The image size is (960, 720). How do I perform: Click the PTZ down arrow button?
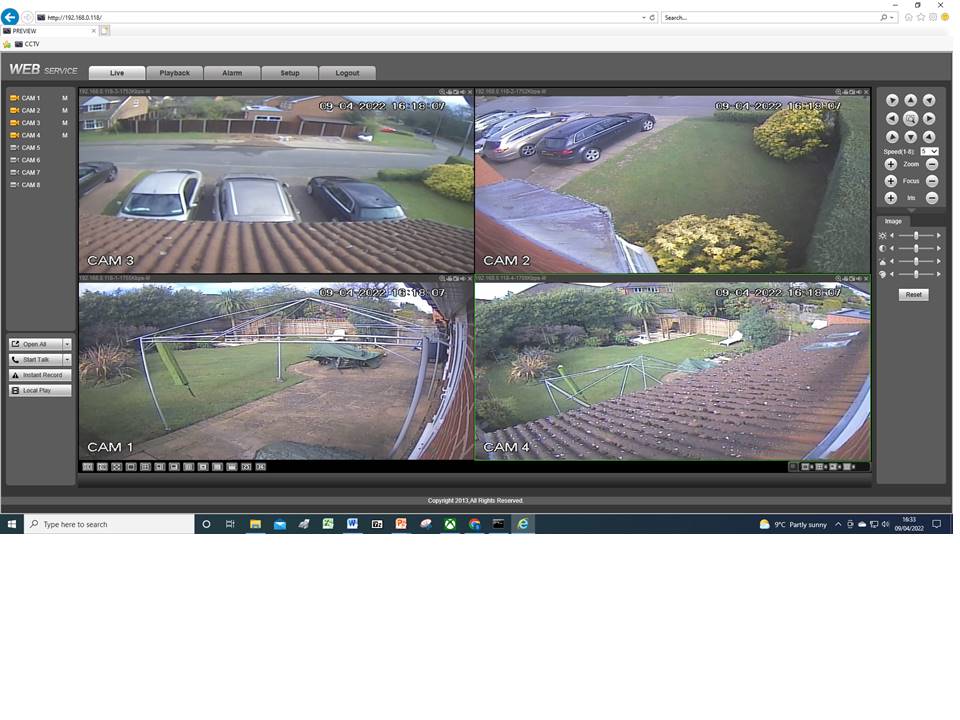tap(910, 137)
